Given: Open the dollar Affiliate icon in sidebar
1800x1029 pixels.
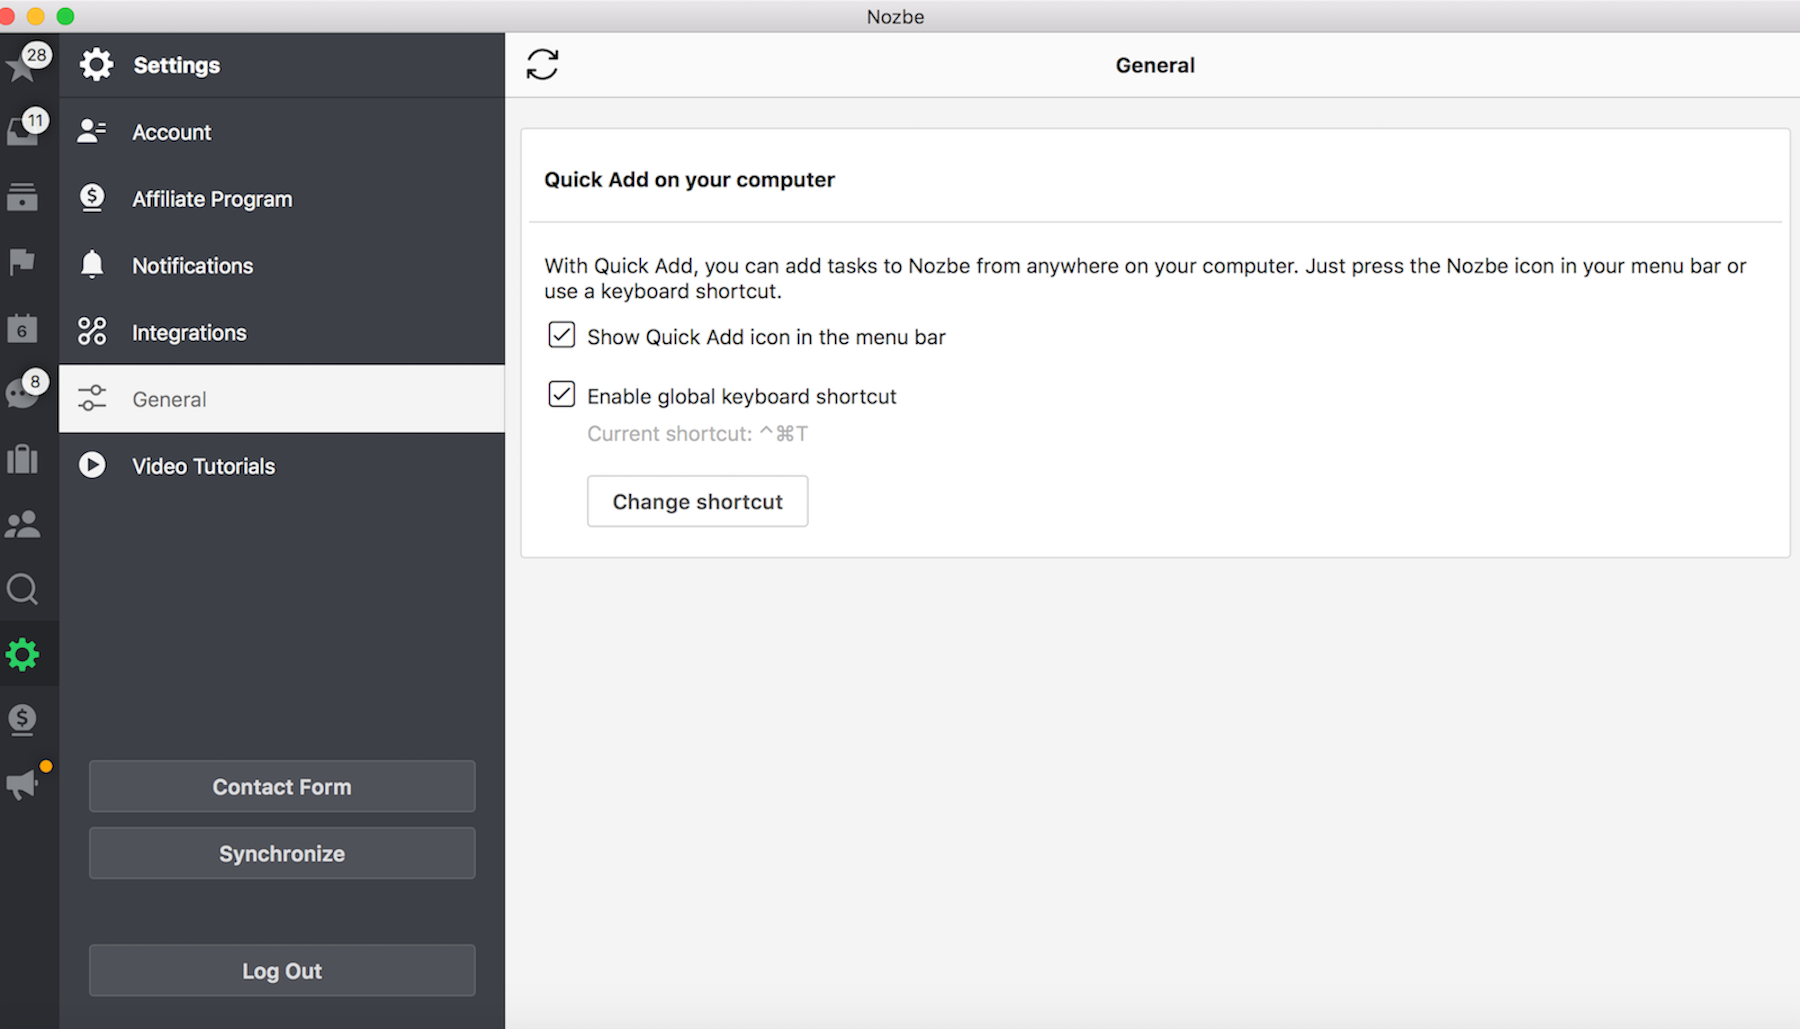Looking at the screenshot, I should [x=22, y=719].
